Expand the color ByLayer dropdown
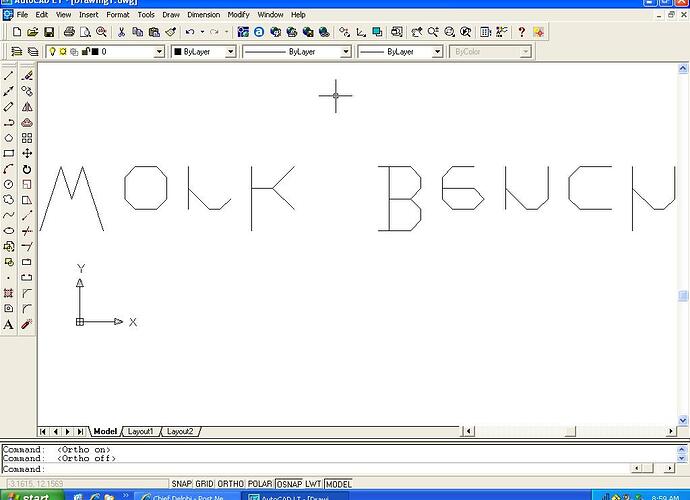This screenshot has height=500, width=690. (x=230, y=52)
